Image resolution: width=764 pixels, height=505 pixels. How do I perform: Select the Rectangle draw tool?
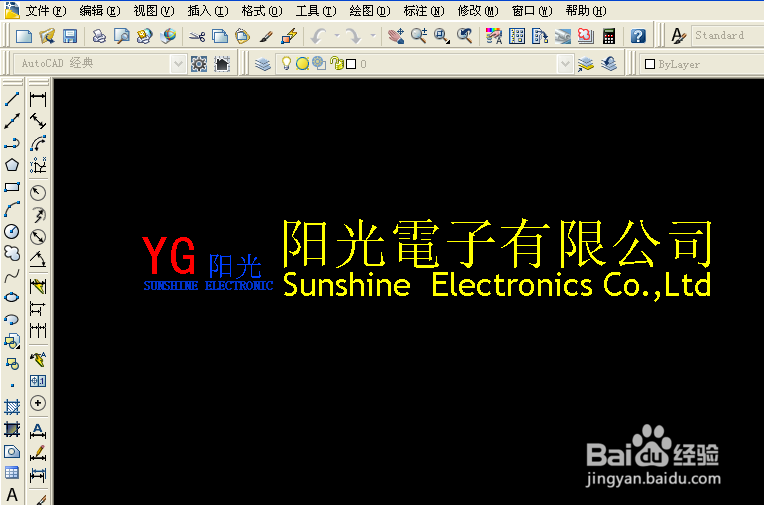12,187
